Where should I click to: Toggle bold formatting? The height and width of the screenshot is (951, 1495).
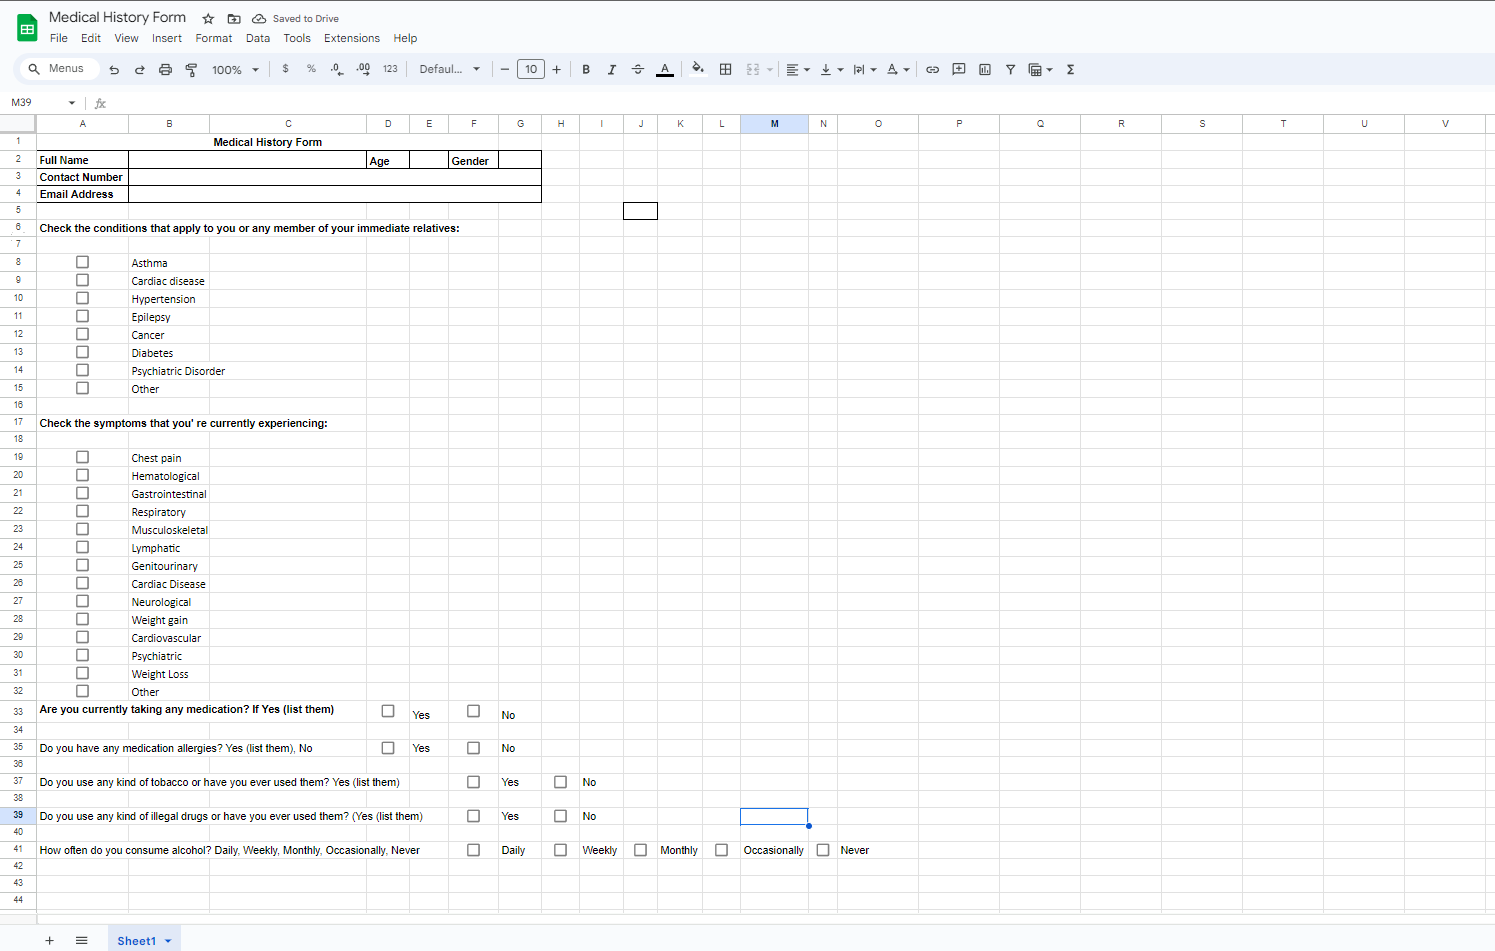tap(586, 69)
